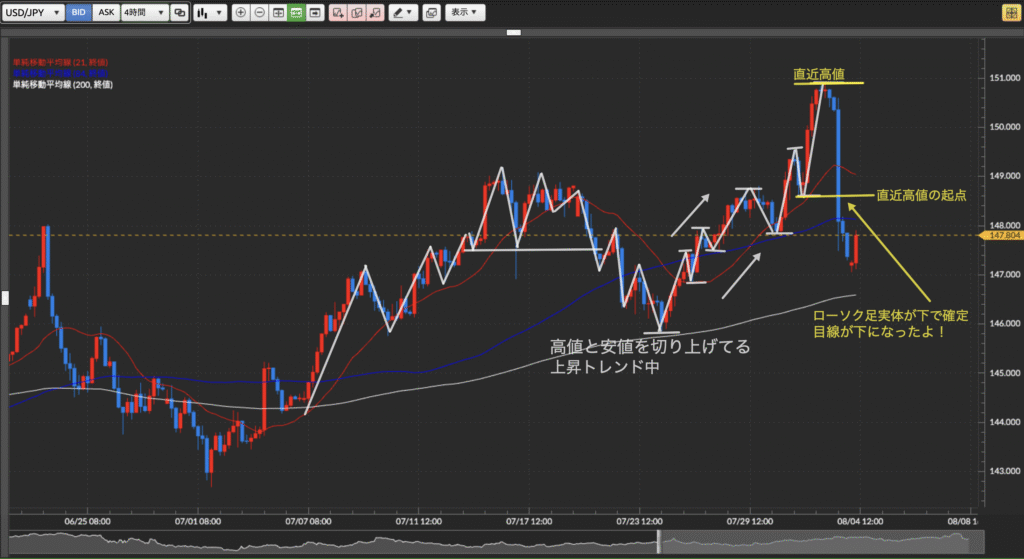1024x559 pixels.
Task: Click the fit chart width icon
Action: [x=278, y=12]
